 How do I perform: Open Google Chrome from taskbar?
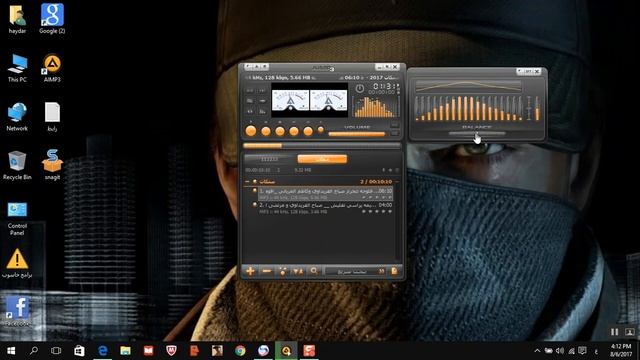pyautogui.click(x=240, y=351)
